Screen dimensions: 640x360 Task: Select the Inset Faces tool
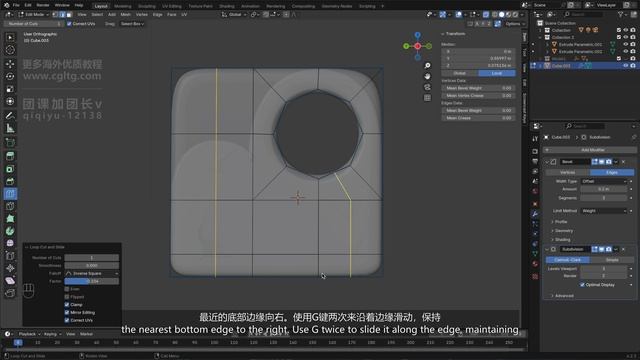(x=10, y=169)
